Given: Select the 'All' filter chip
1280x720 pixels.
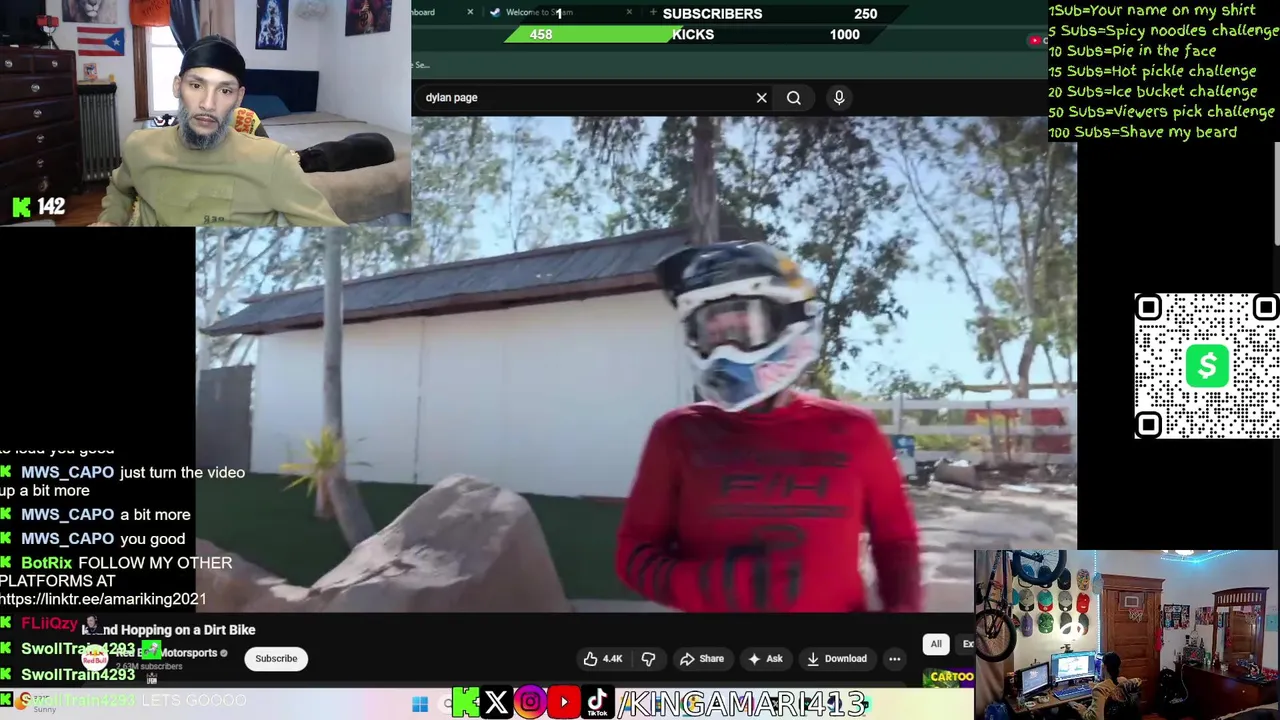Looking at the screenshot, I should pos(936,644).
